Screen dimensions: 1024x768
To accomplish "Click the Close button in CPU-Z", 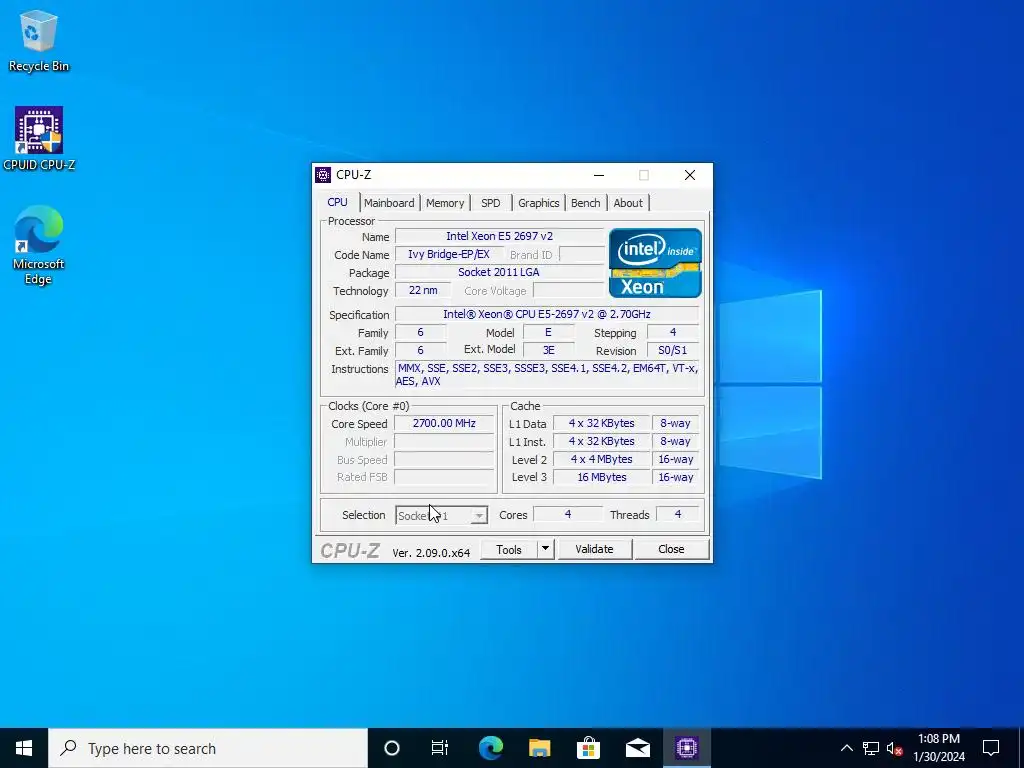I will (x=671, y=549).
